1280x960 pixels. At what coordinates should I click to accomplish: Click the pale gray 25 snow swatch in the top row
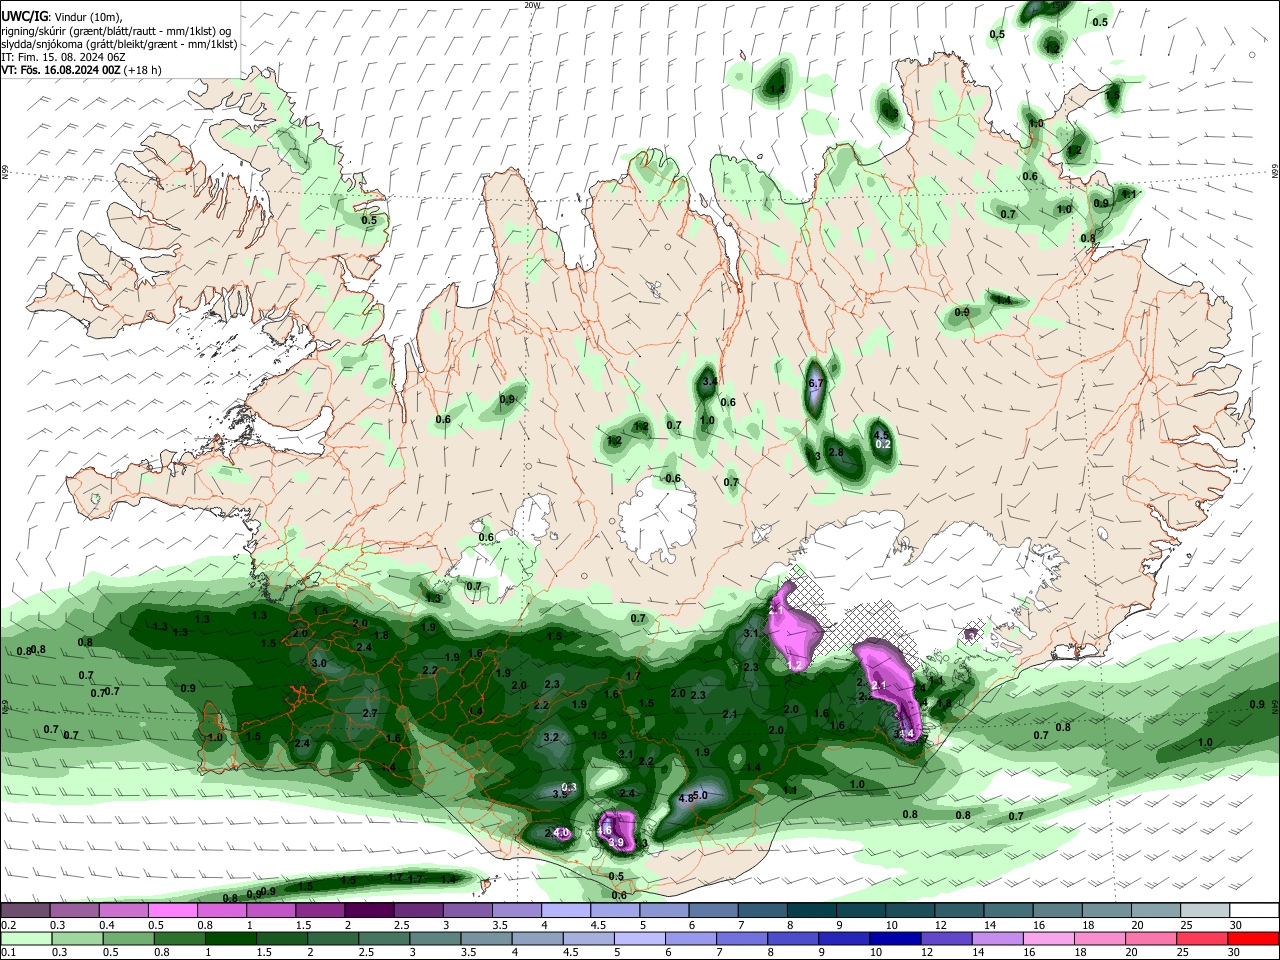1205,911
